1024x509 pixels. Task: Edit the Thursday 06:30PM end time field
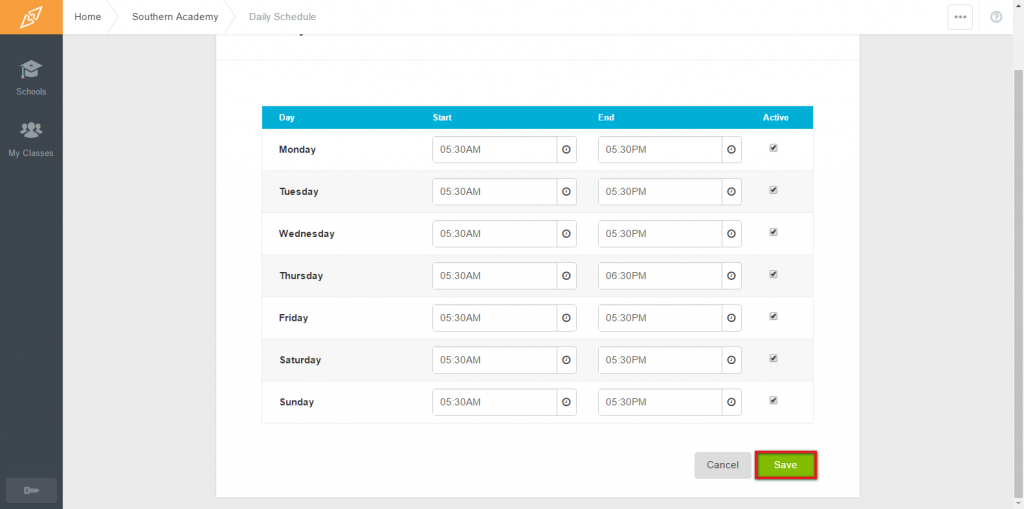pyautogui.click(x=660, y=276)
